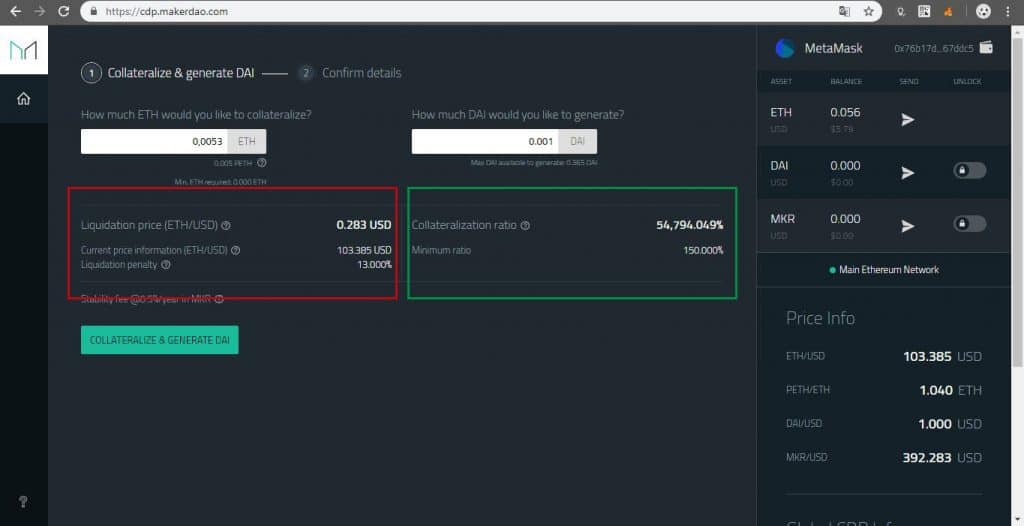Show the Liquidation price help tooltip icon
The width and height of the screenshot is (1024, 526).
(x=226, y=225)
